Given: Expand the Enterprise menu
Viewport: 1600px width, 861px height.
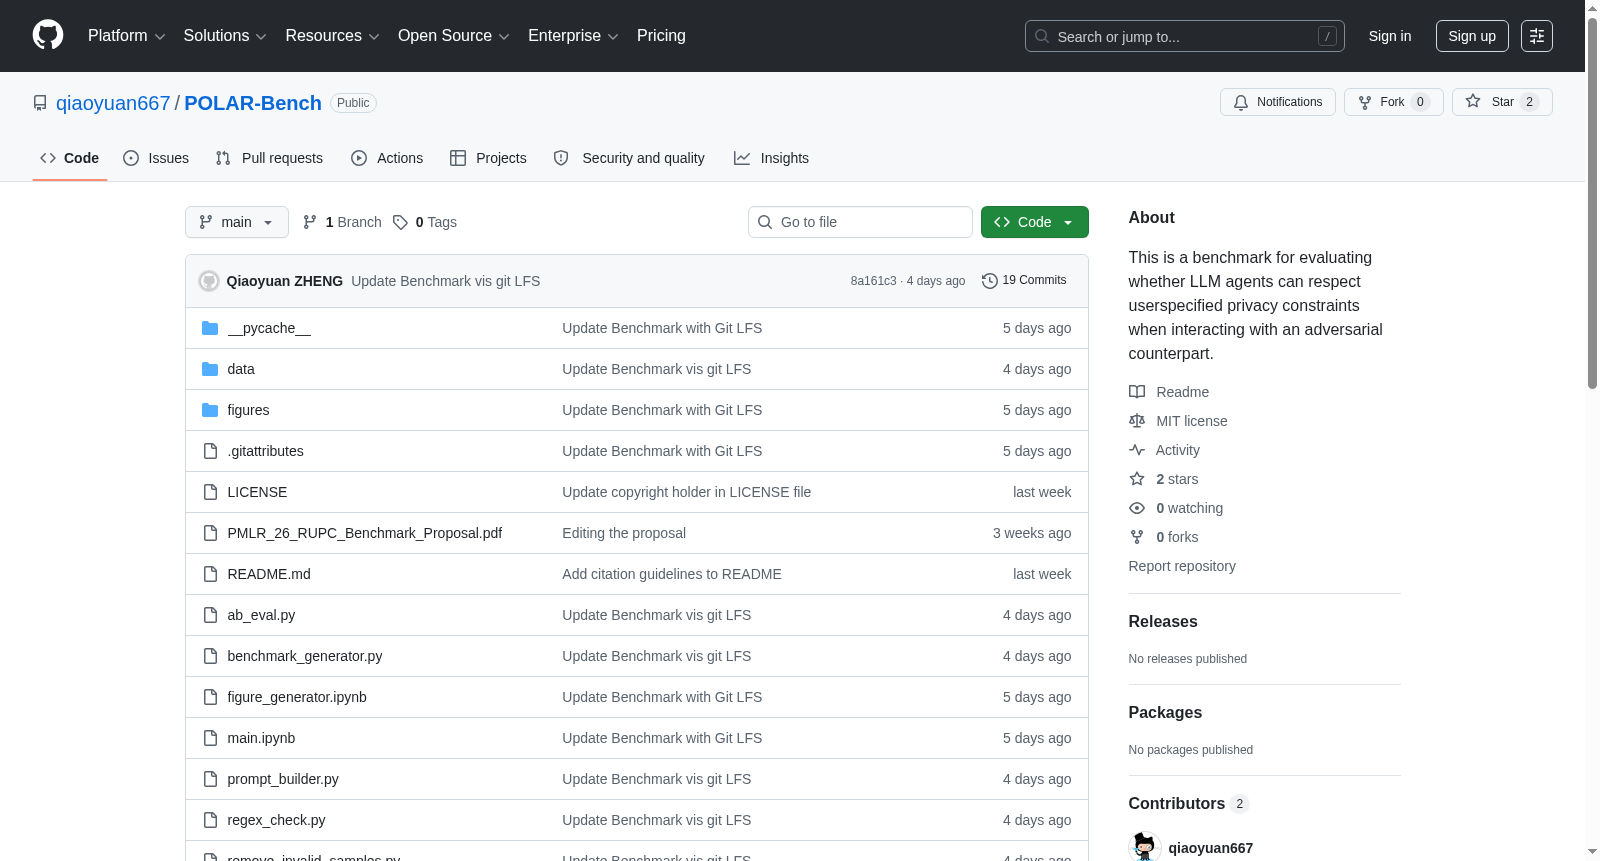Looking at the screenshot, I should coord(573,36).
